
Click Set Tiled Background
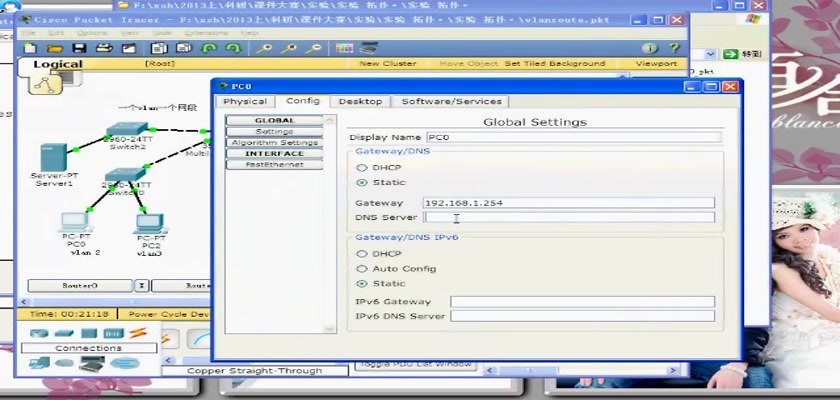click(x=555, y=63)
